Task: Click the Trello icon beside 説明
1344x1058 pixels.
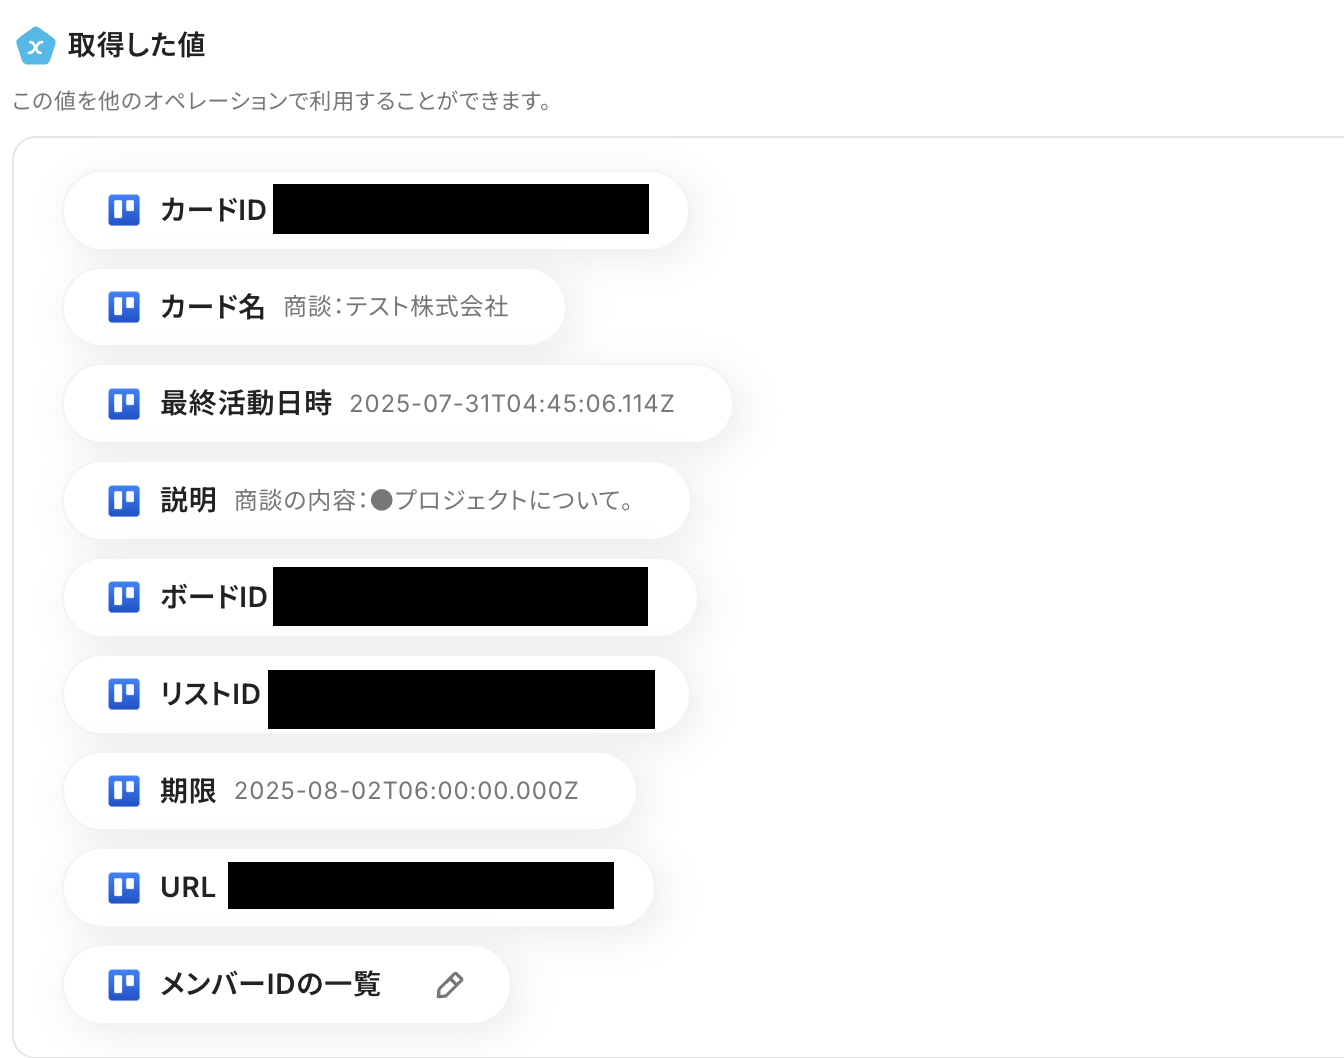Action: [x=124, y=500]
